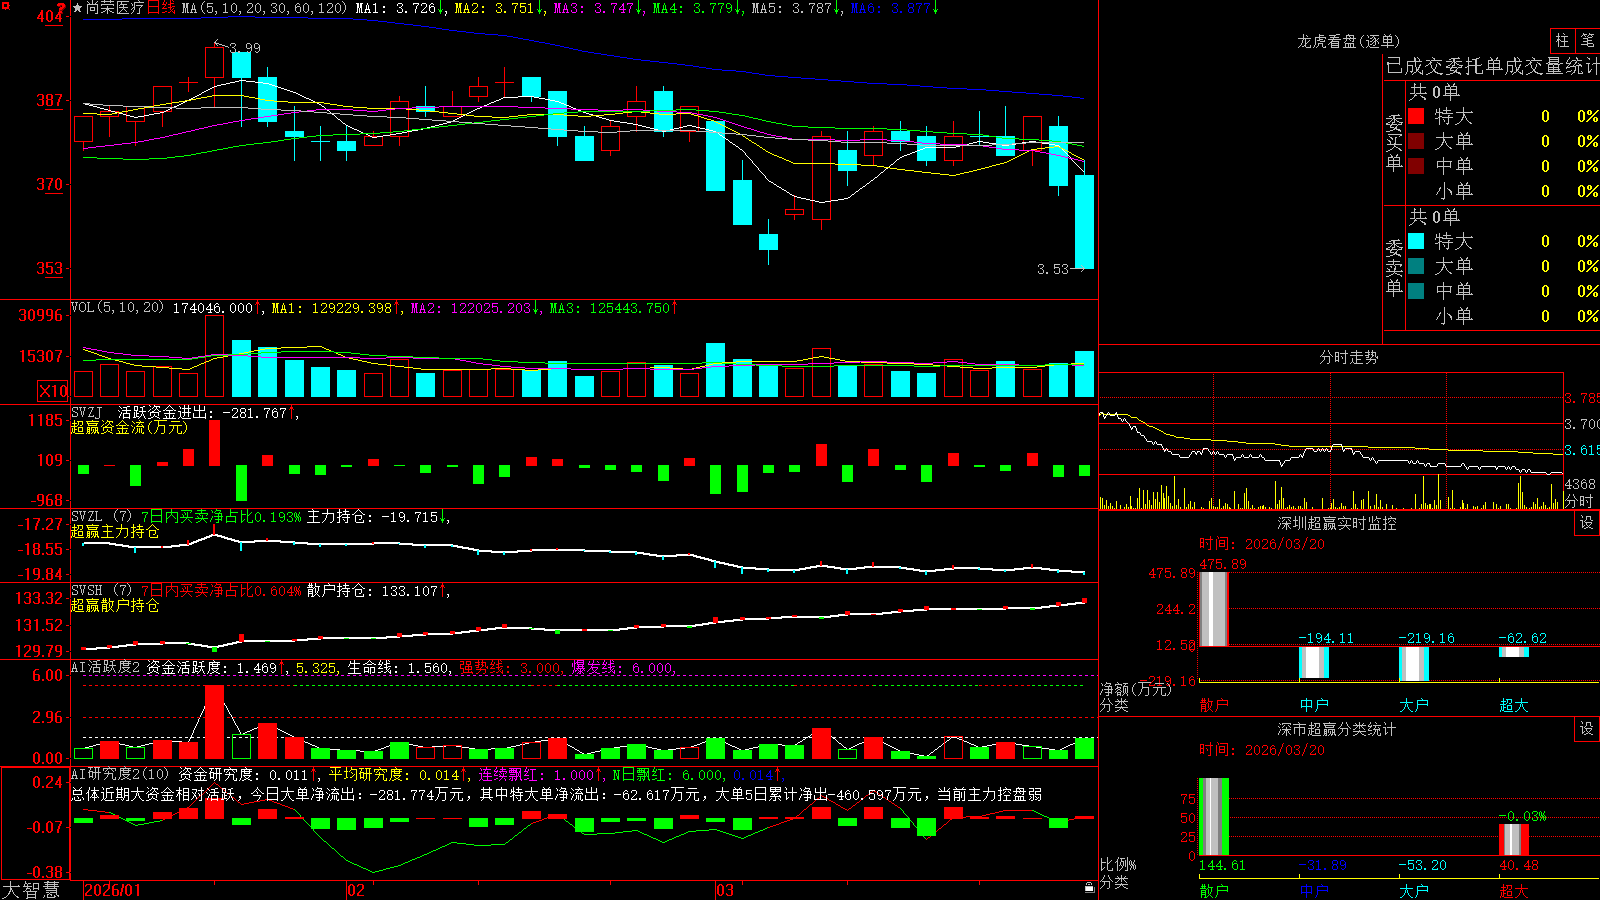Click the 大智慧 logo at bottom-left

coord(31,890)
